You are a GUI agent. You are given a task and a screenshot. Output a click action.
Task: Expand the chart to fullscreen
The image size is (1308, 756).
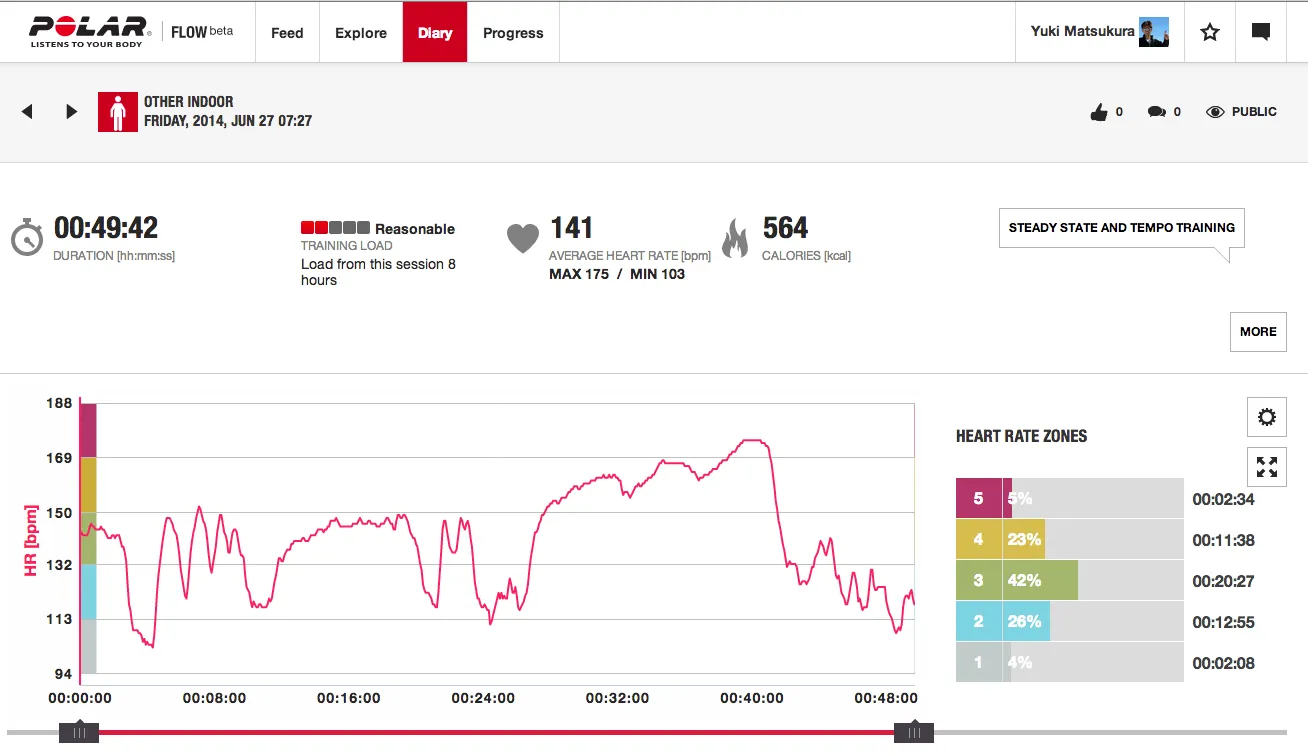[1266, 466]
